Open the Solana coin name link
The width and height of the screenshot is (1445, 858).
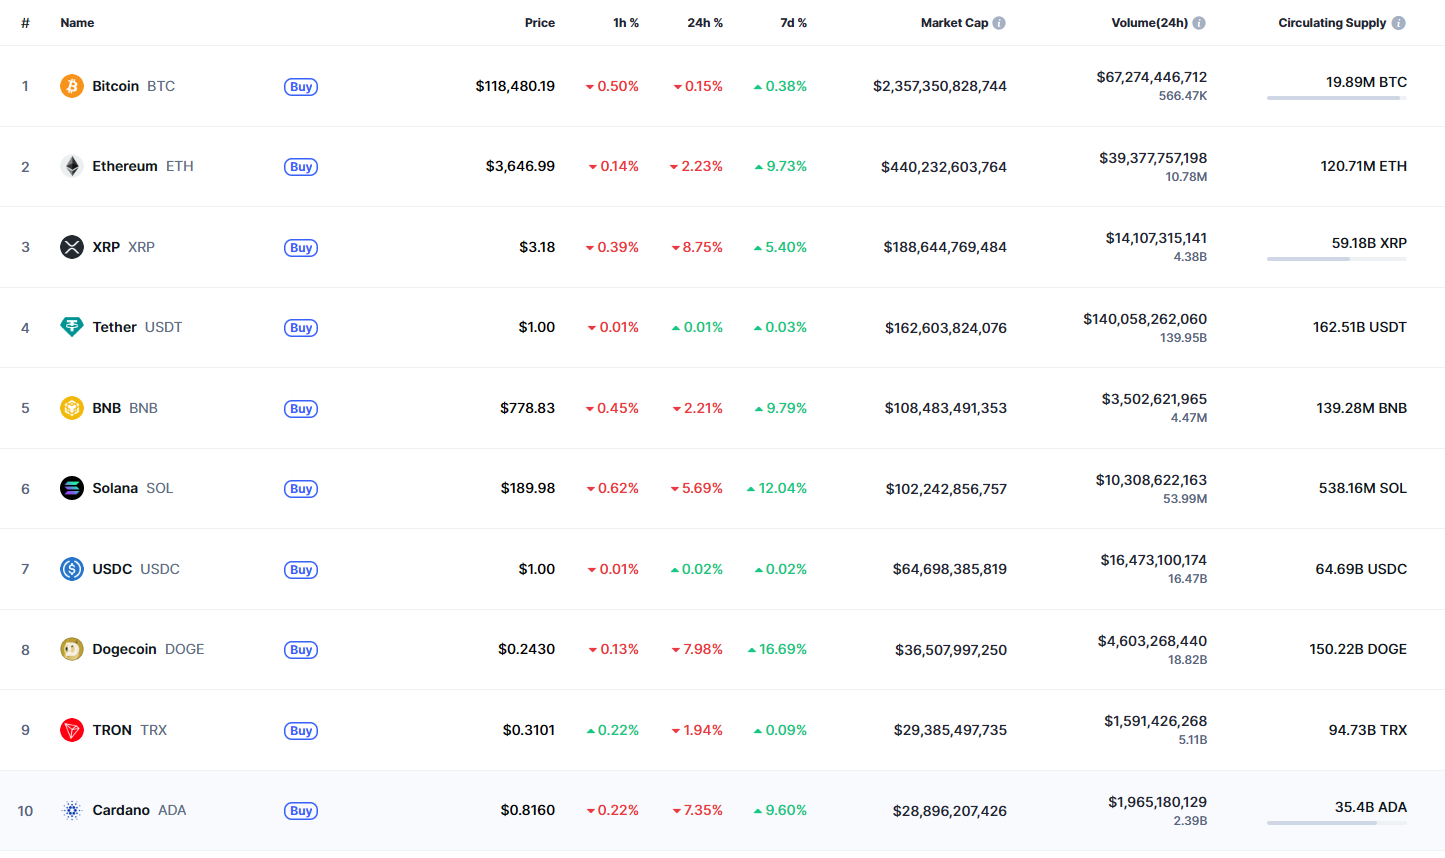133,488
